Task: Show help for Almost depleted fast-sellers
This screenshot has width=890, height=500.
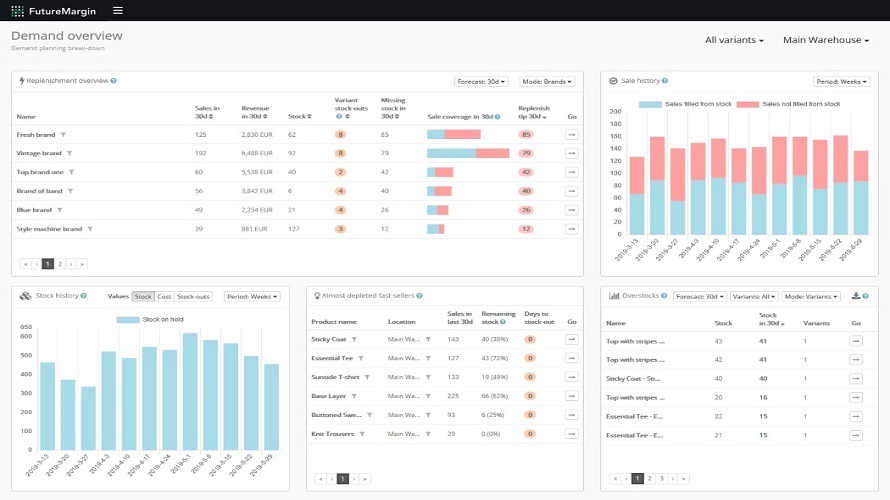Action: coord(419,296)
